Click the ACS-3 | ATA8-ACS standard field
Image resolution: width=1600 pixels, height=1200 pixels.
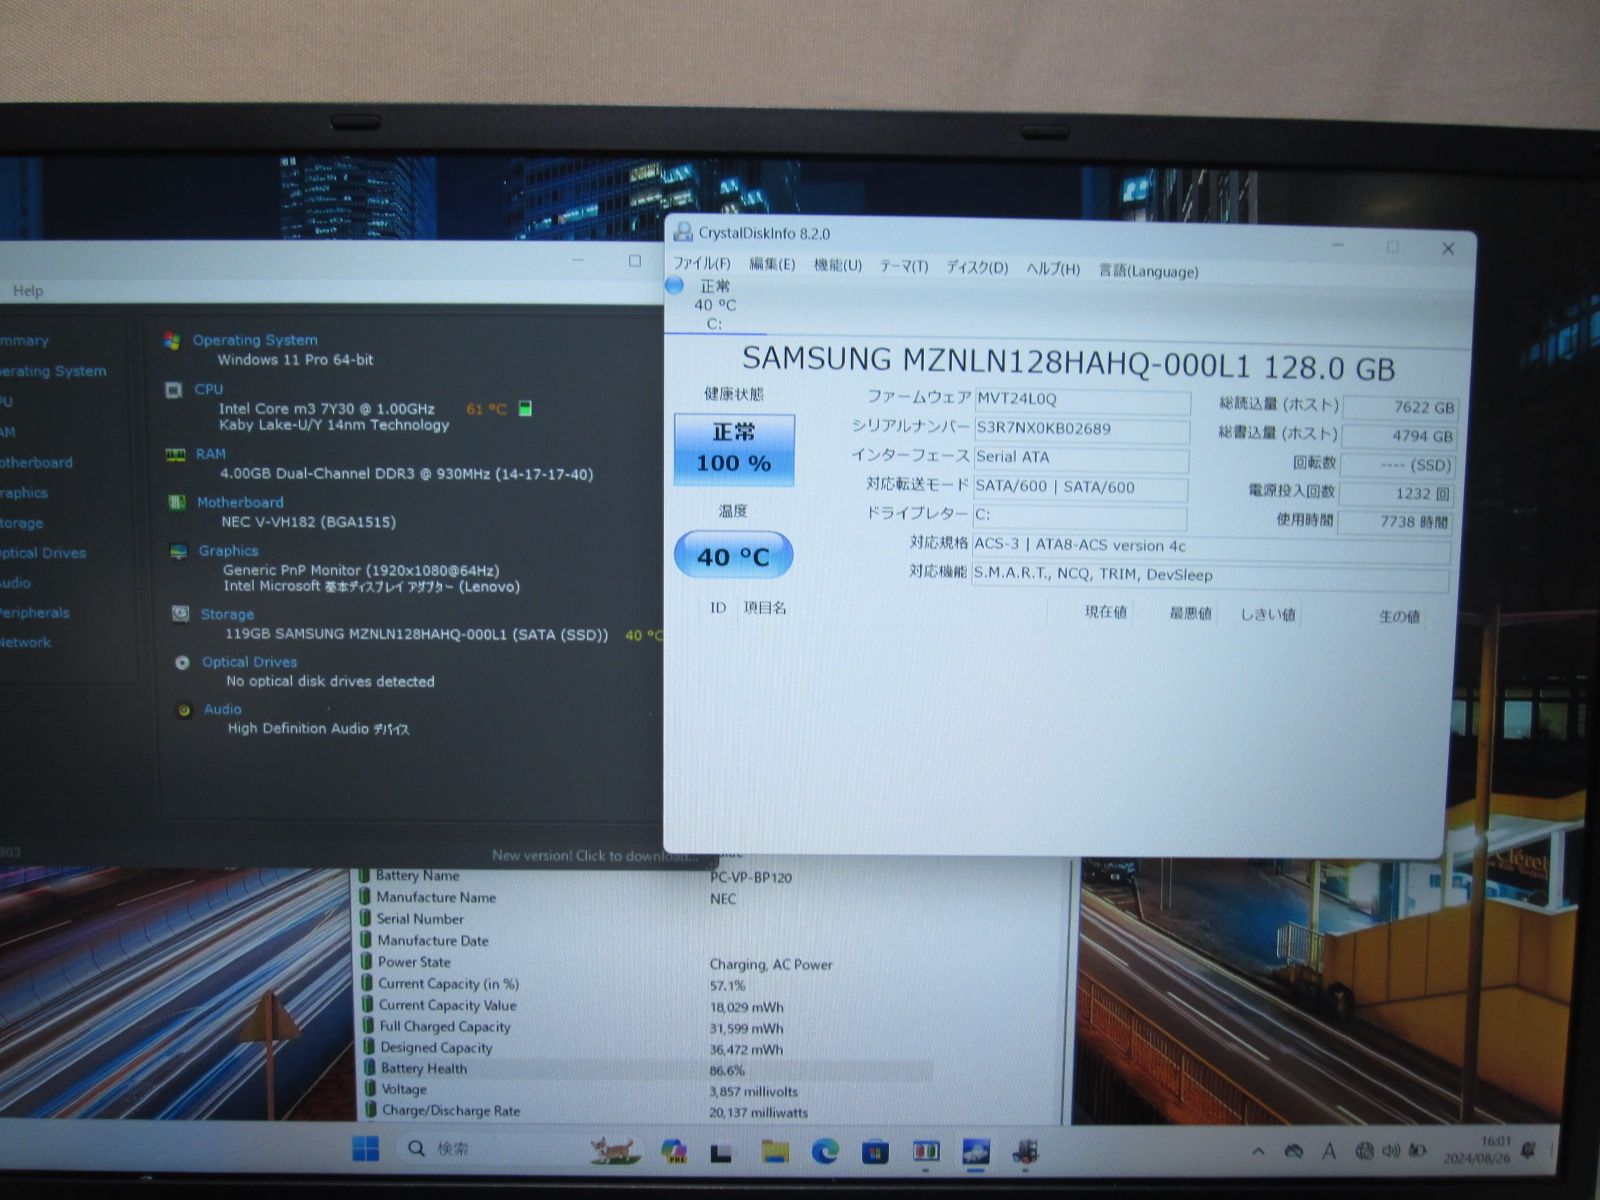[x=1212, y=547]
